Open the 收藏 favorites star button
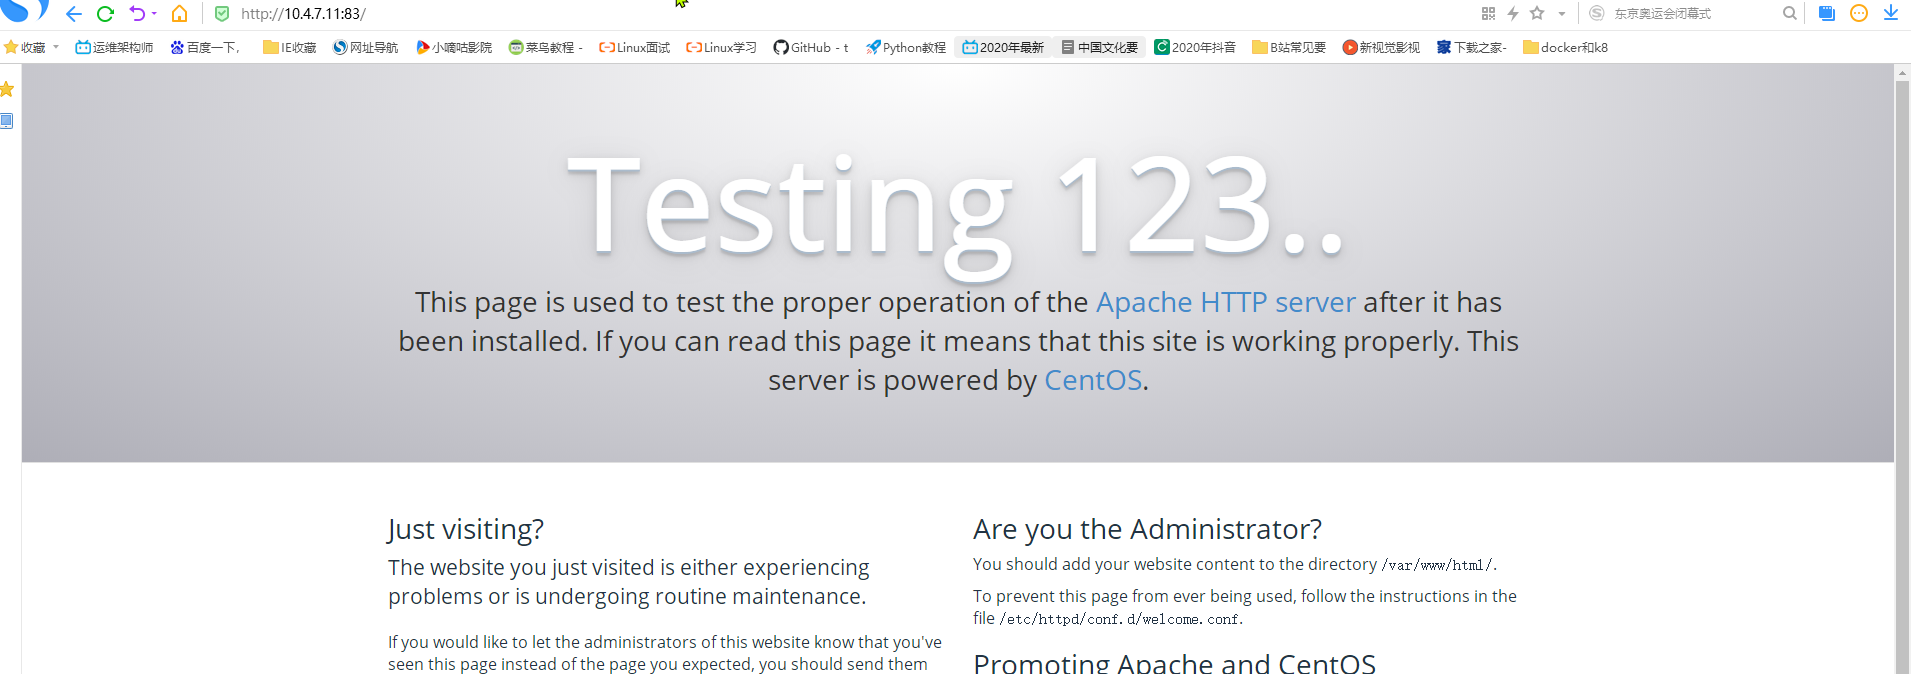Image resolution: width=1911 pixels, height=674 pixels. [x=25, y=48]
